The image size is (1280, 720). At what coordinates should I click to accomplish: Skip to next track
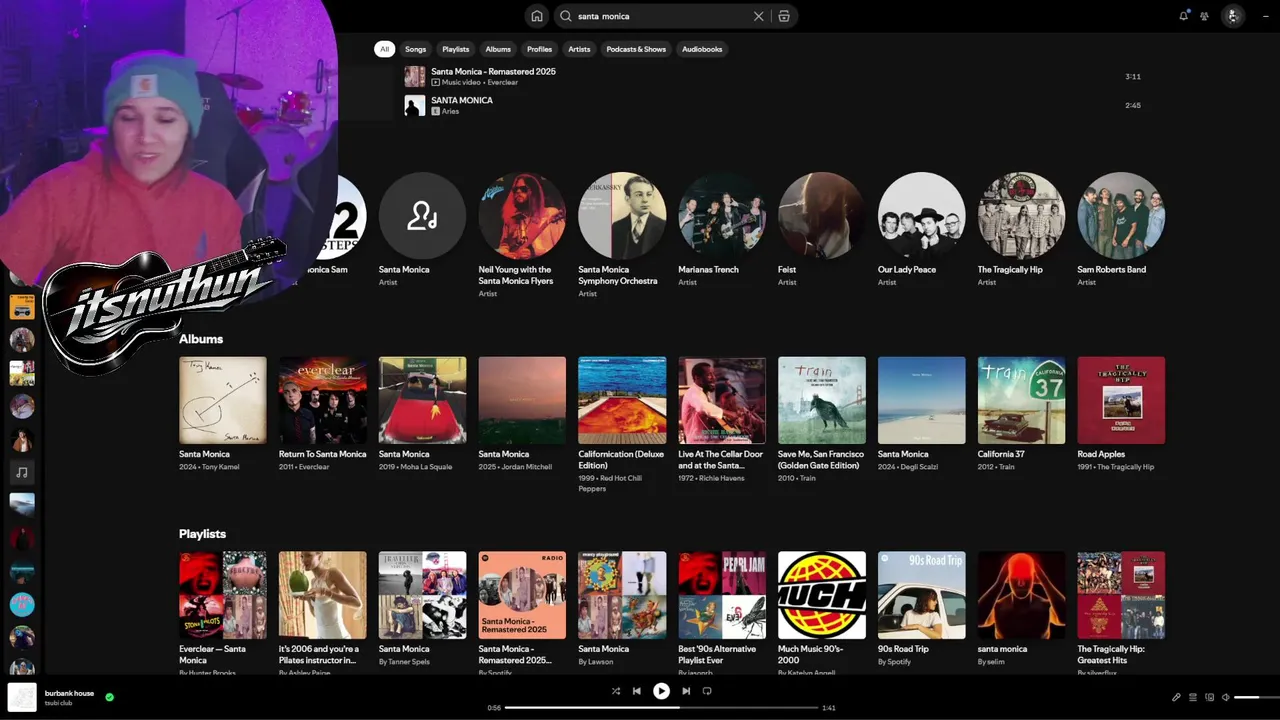pos(686,691)
